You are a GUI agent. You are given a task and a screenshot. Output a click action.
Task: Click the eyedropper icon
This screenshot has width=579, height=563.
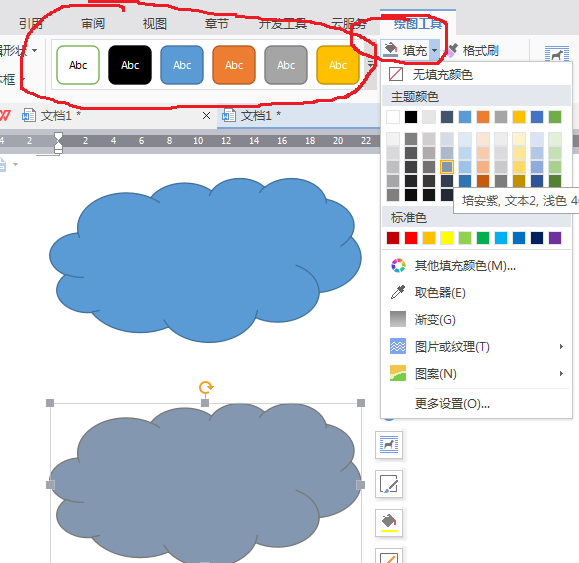point(398,292)
